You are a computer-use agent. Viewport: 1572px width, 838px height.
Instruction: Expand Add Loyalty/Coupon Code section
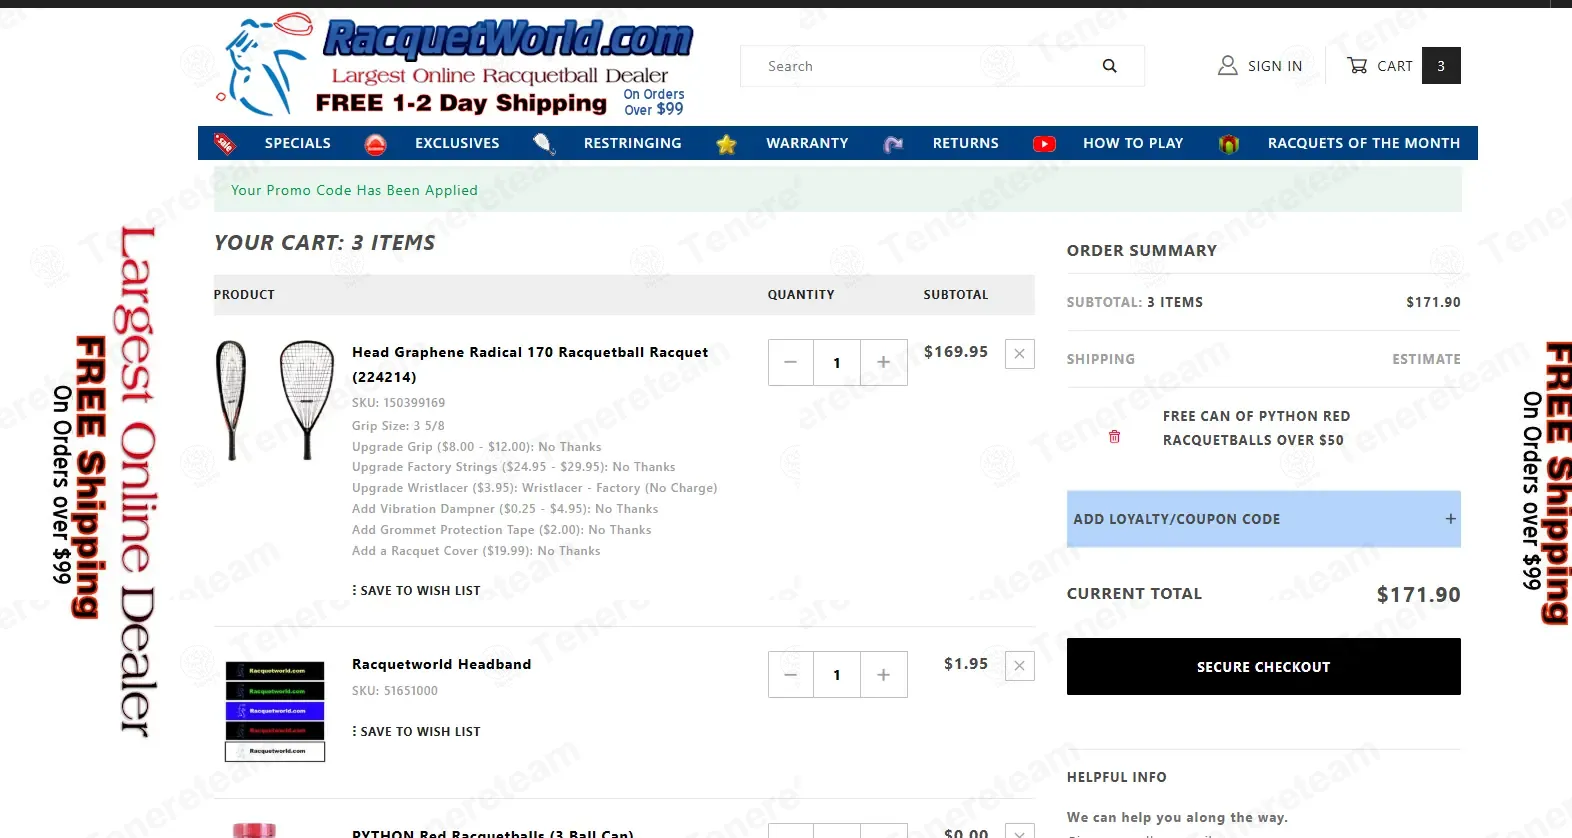[x=1263, y=519]
